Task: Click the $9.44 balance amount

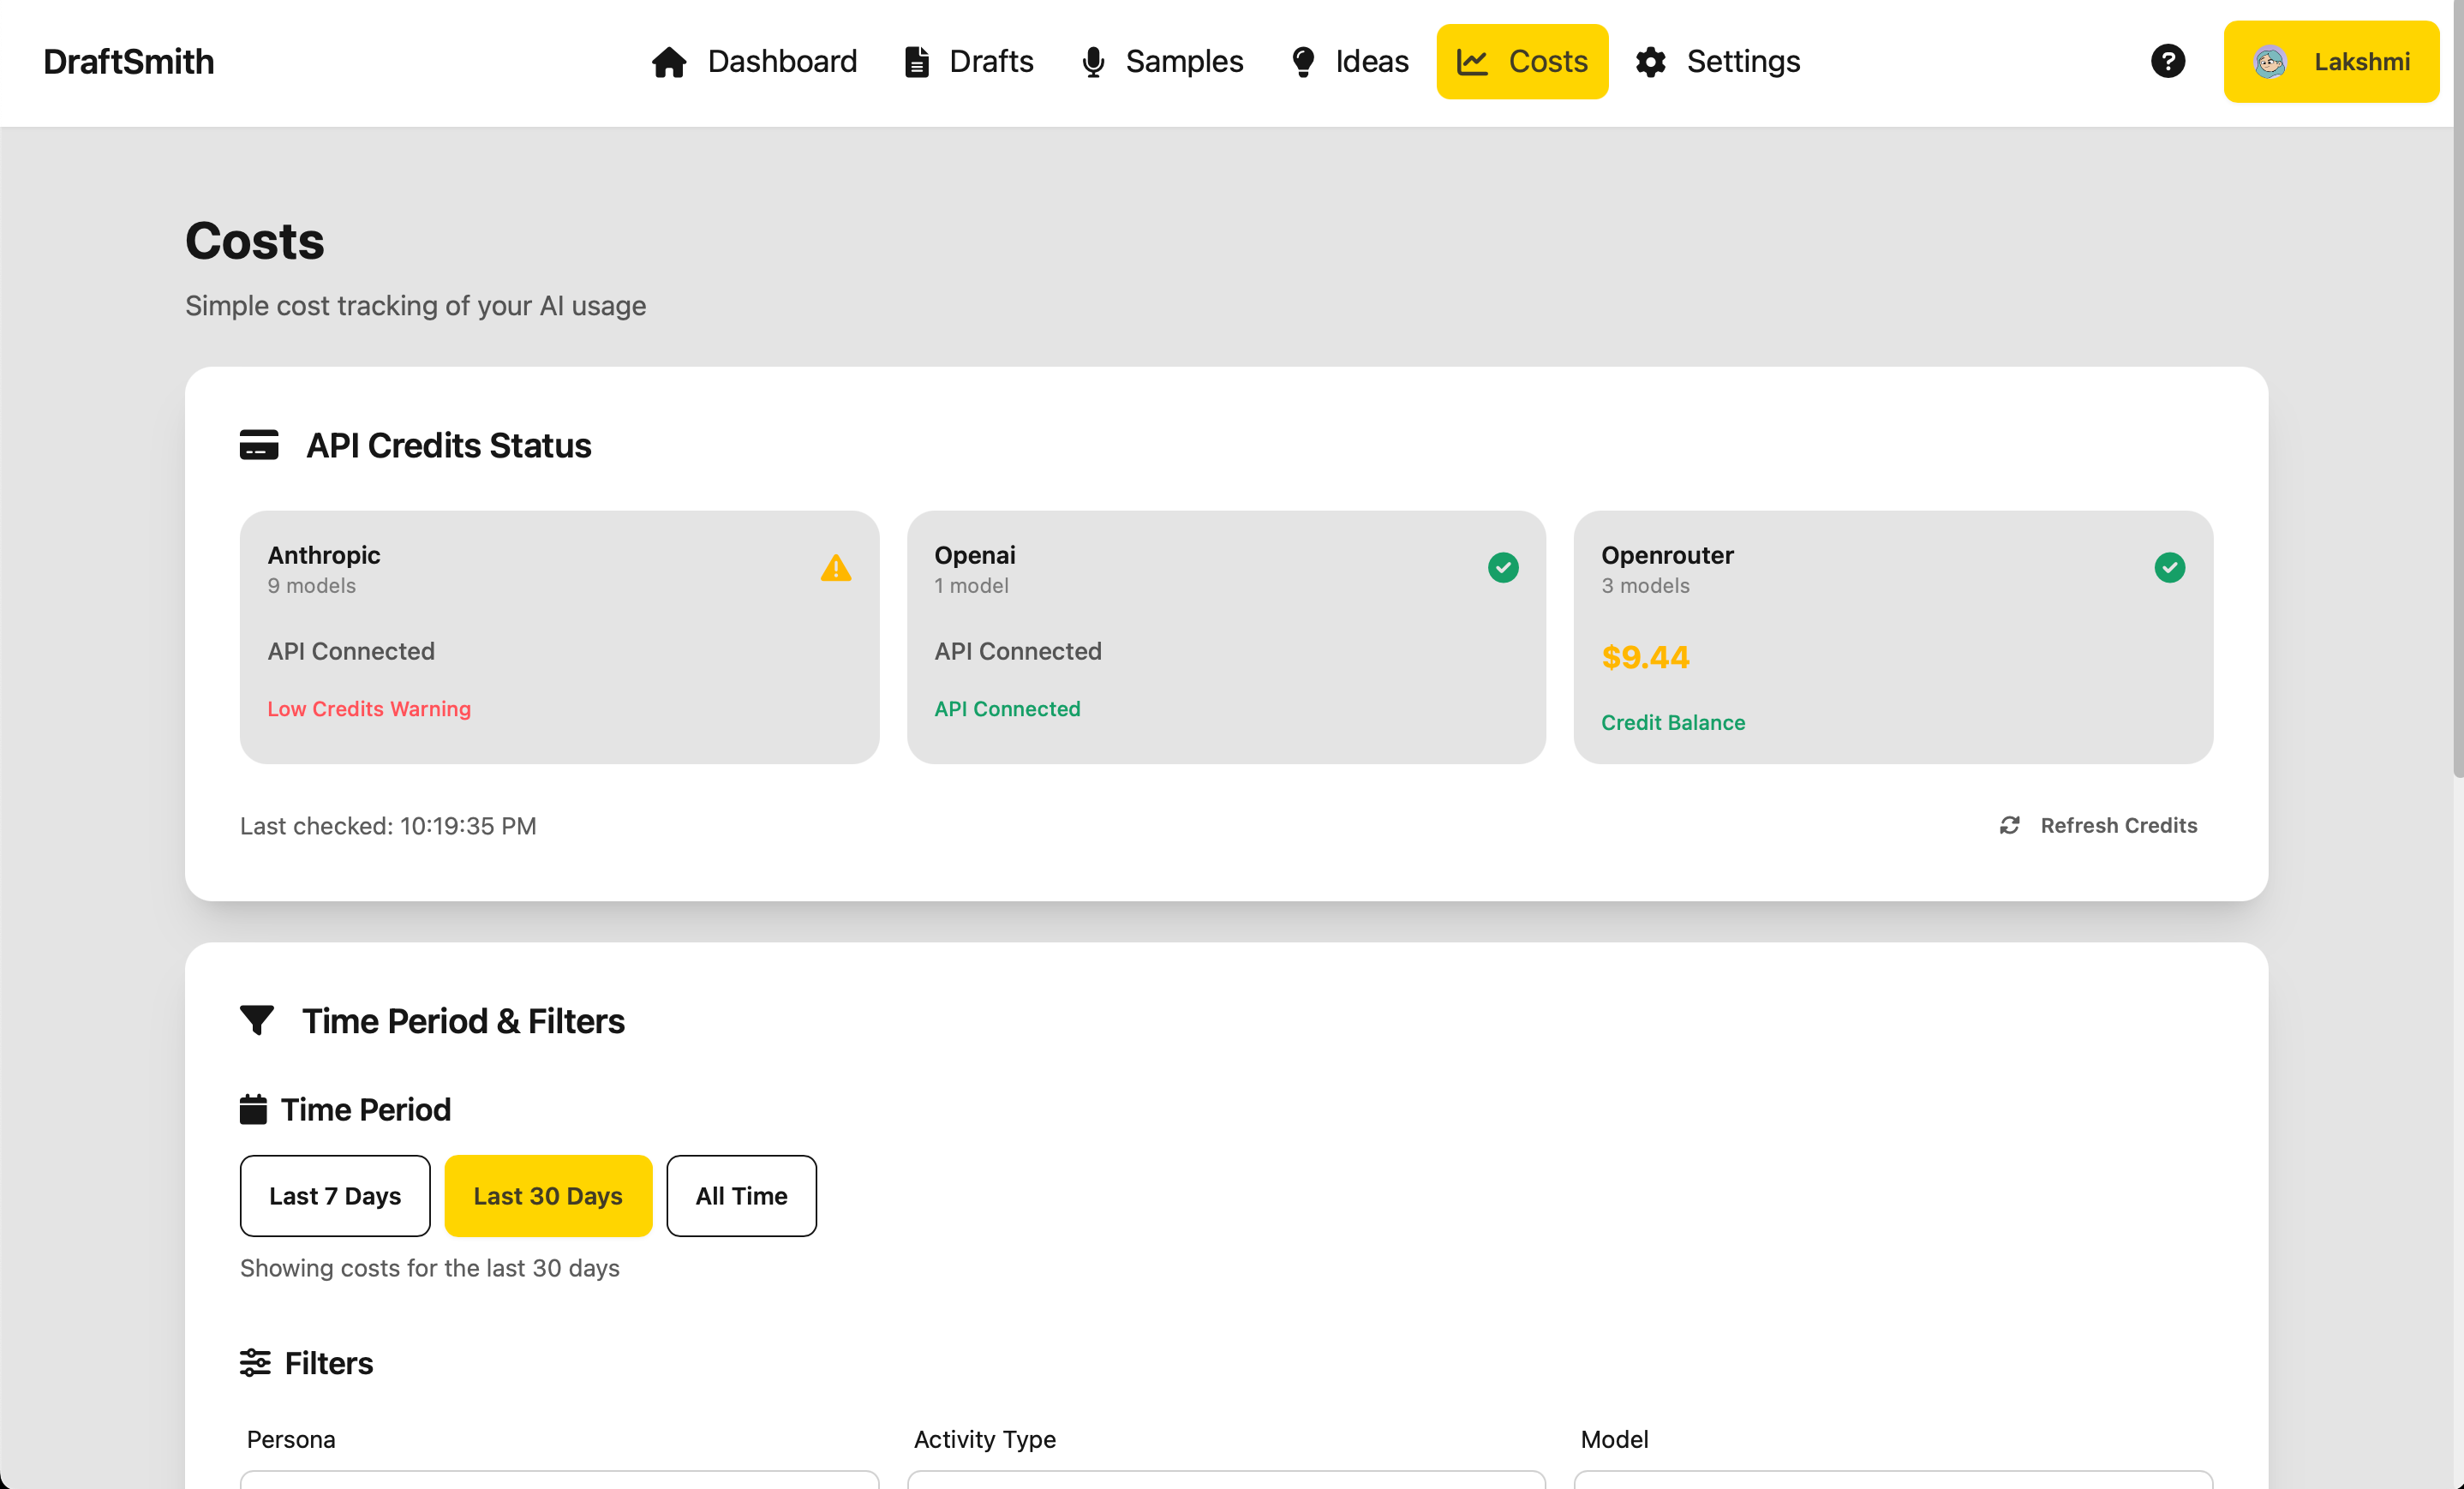Action: coord(1645,657)
